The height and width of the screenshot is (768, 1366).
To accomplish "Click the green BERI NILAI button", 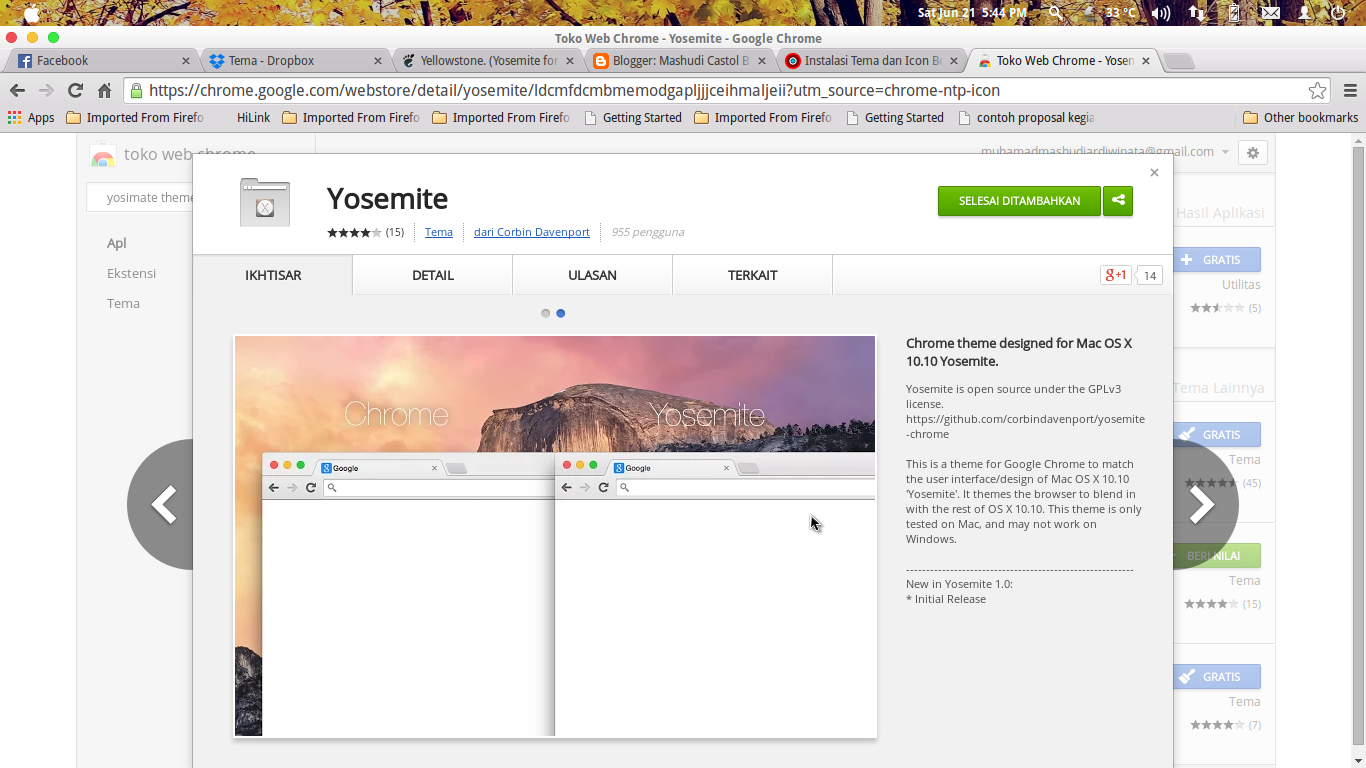I will (x=1217, y=555).
